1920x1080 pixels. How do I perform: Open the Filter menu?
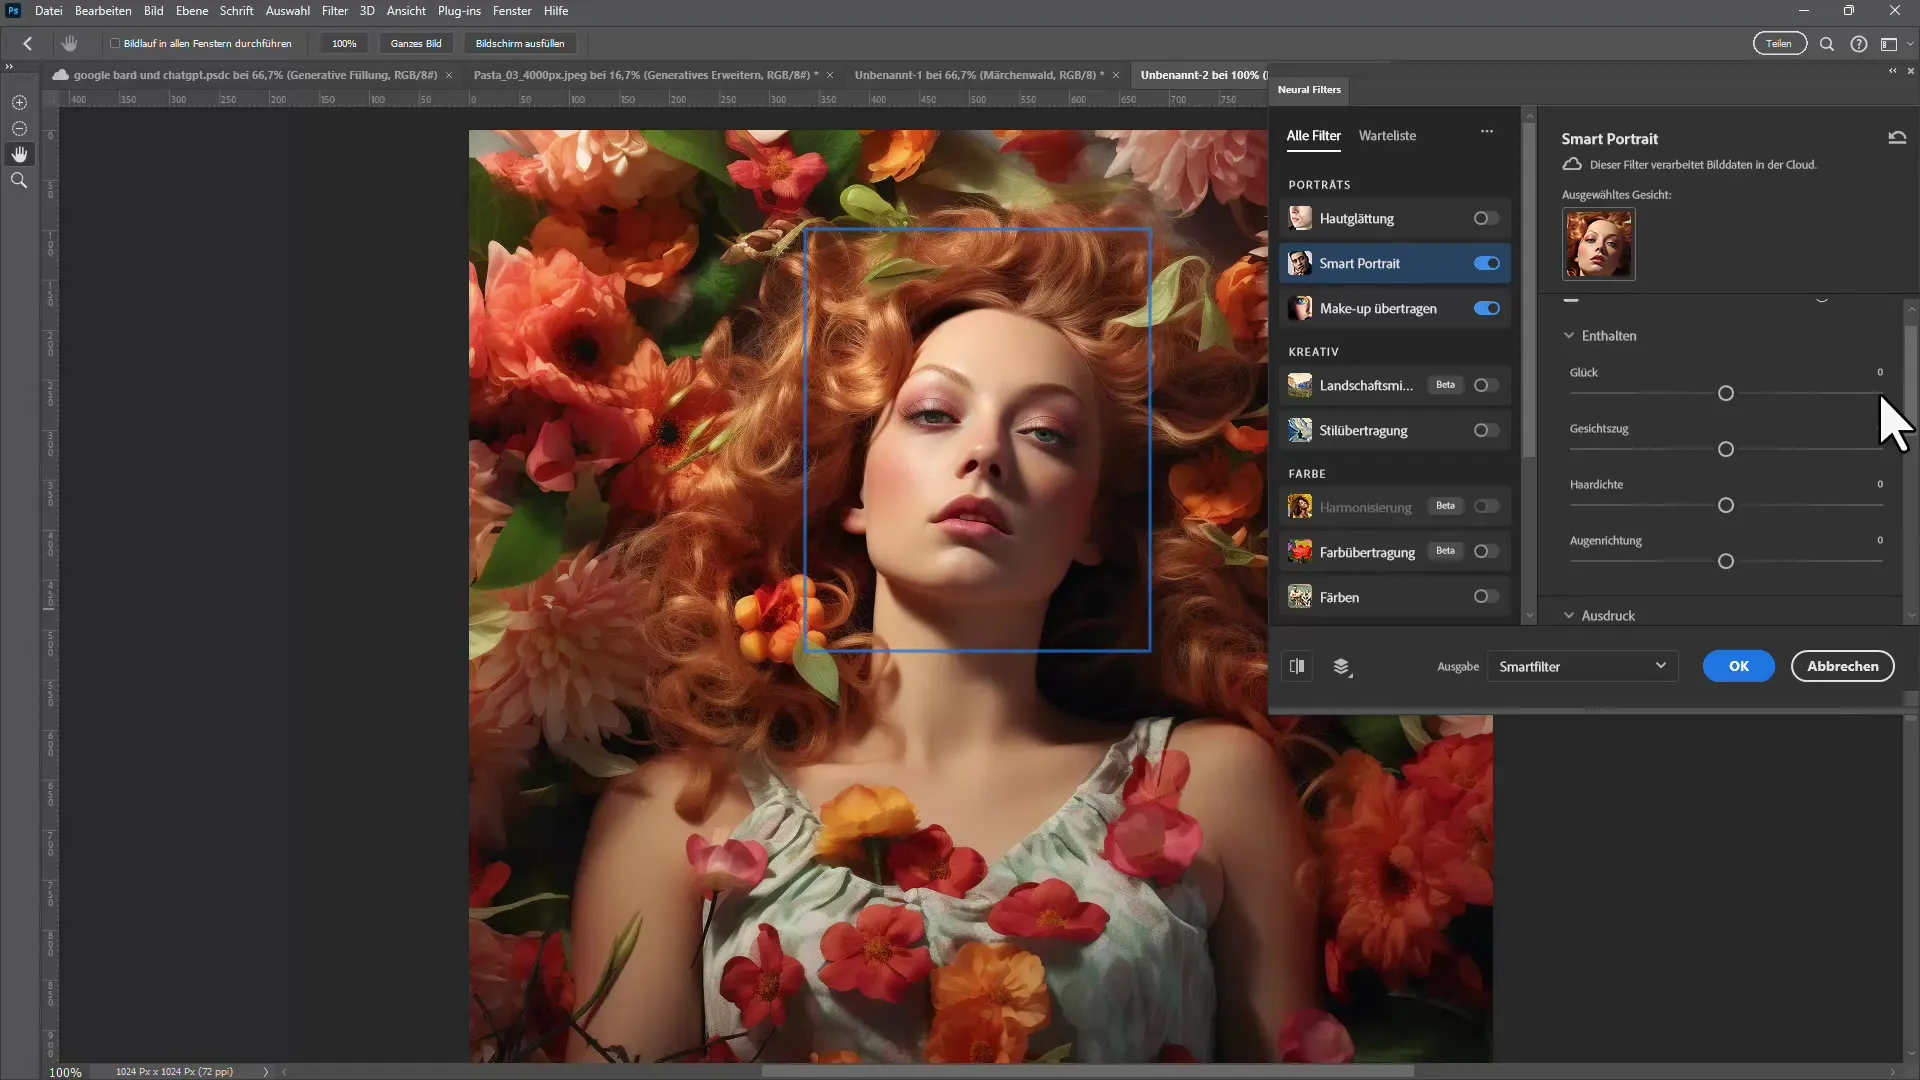334,11
